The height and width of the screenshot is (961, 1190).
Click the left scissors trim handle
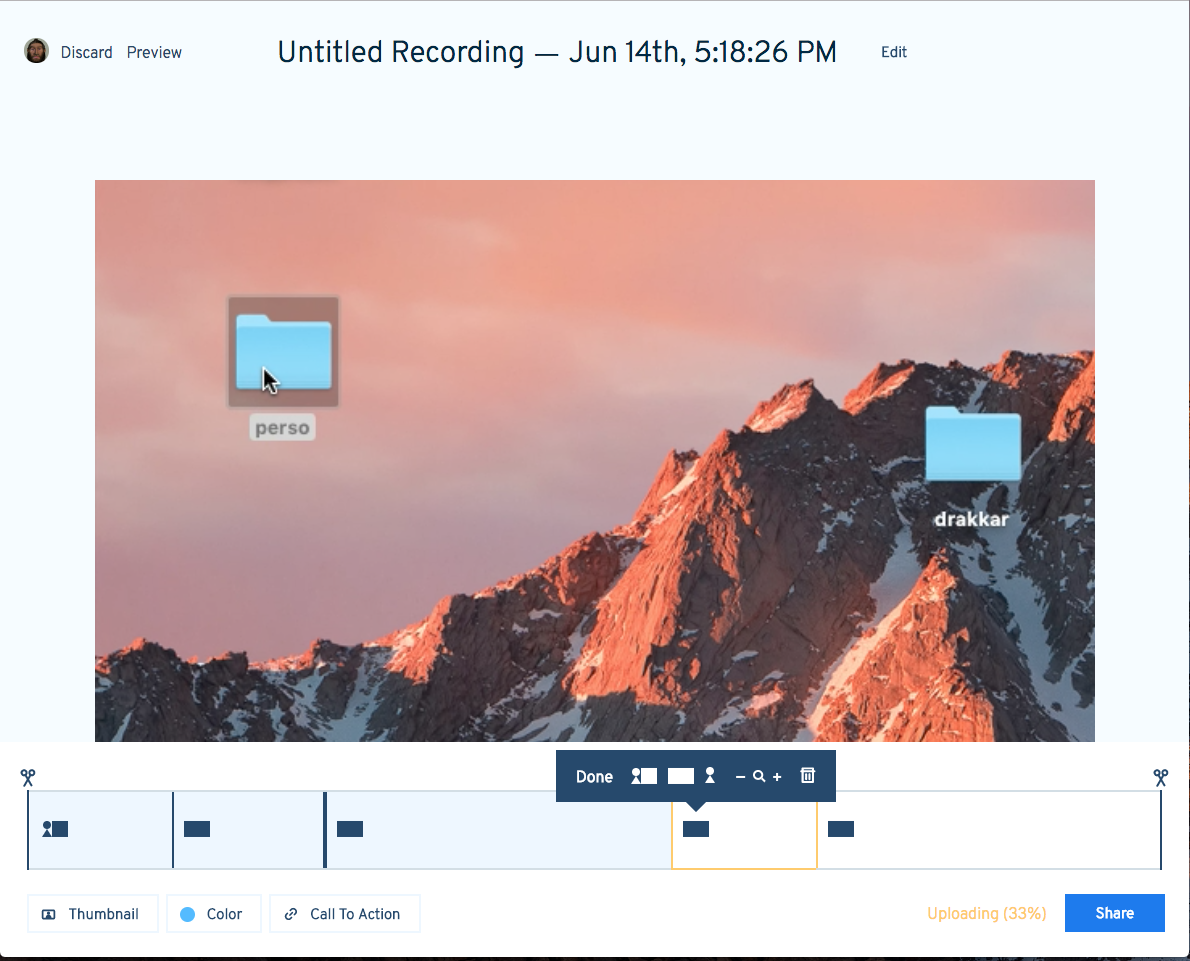(x=28, y=777)
